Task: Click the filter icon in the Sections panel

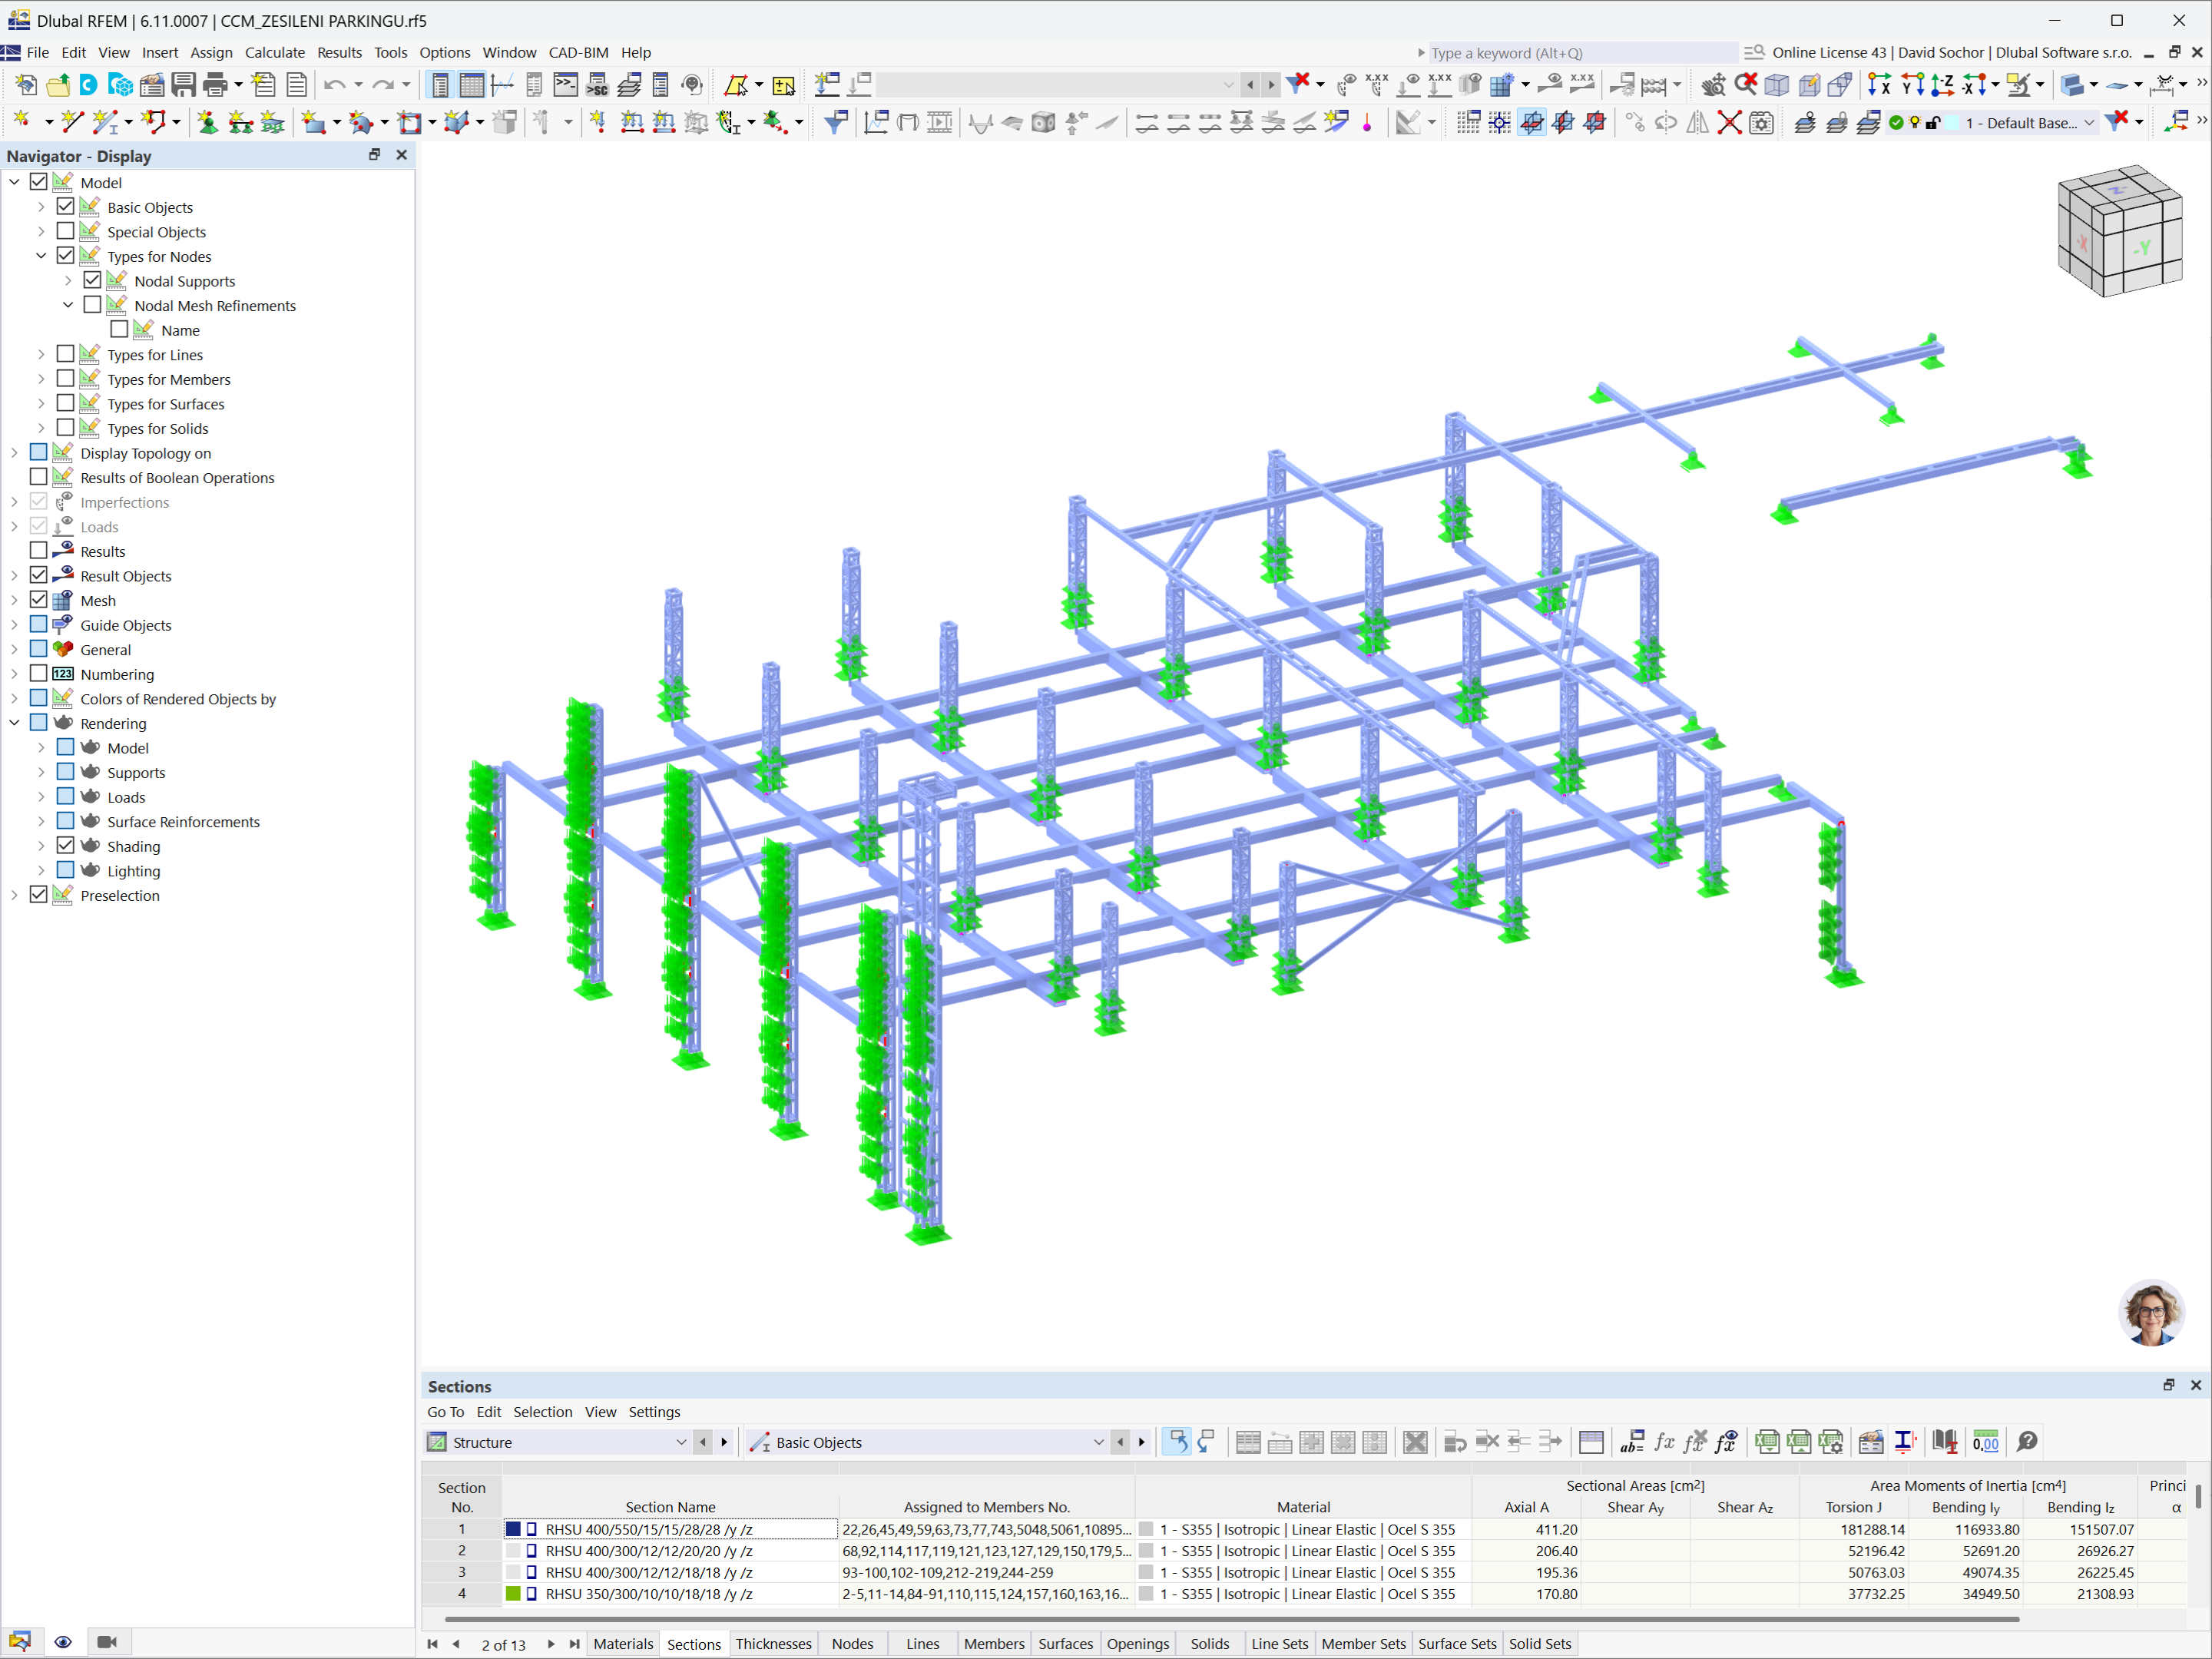Action: [x=834, y=122]
